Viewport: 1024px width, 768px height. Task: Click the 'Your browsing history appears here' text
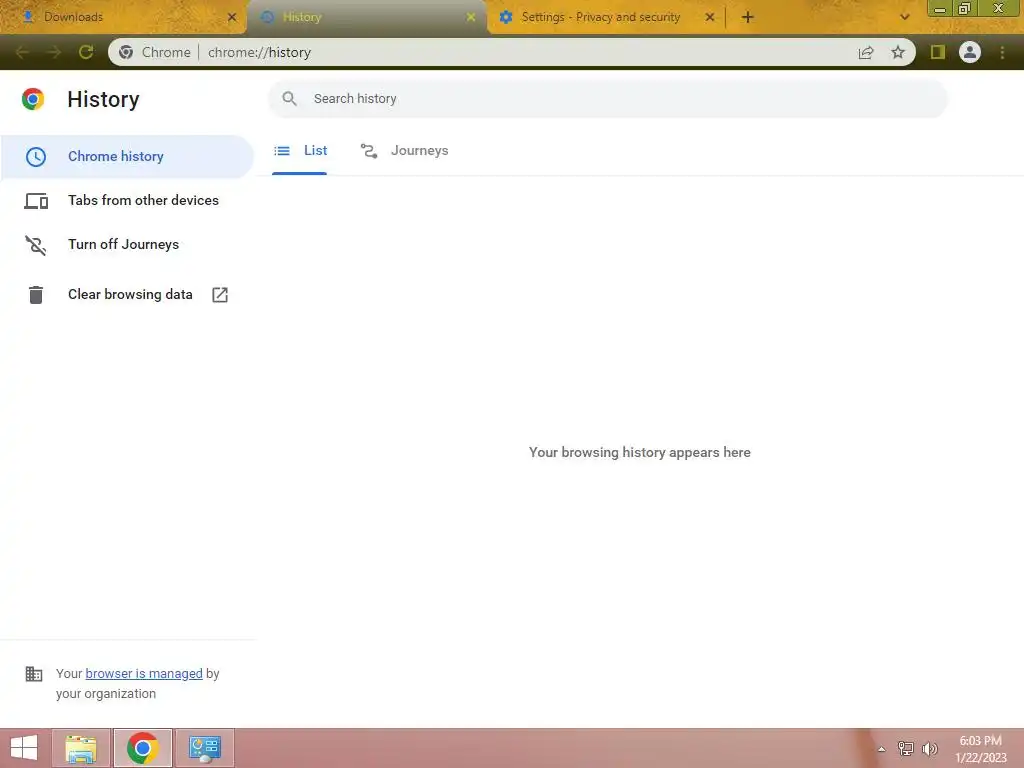click(x=639, y=452)
